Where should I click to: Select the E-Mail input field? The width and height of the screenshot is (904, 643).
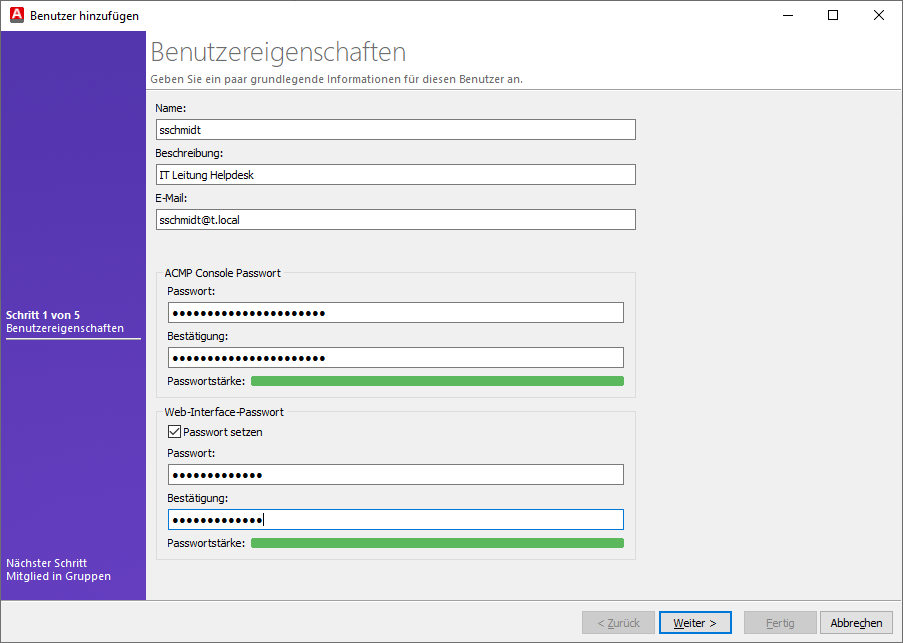tap(396, 220)
